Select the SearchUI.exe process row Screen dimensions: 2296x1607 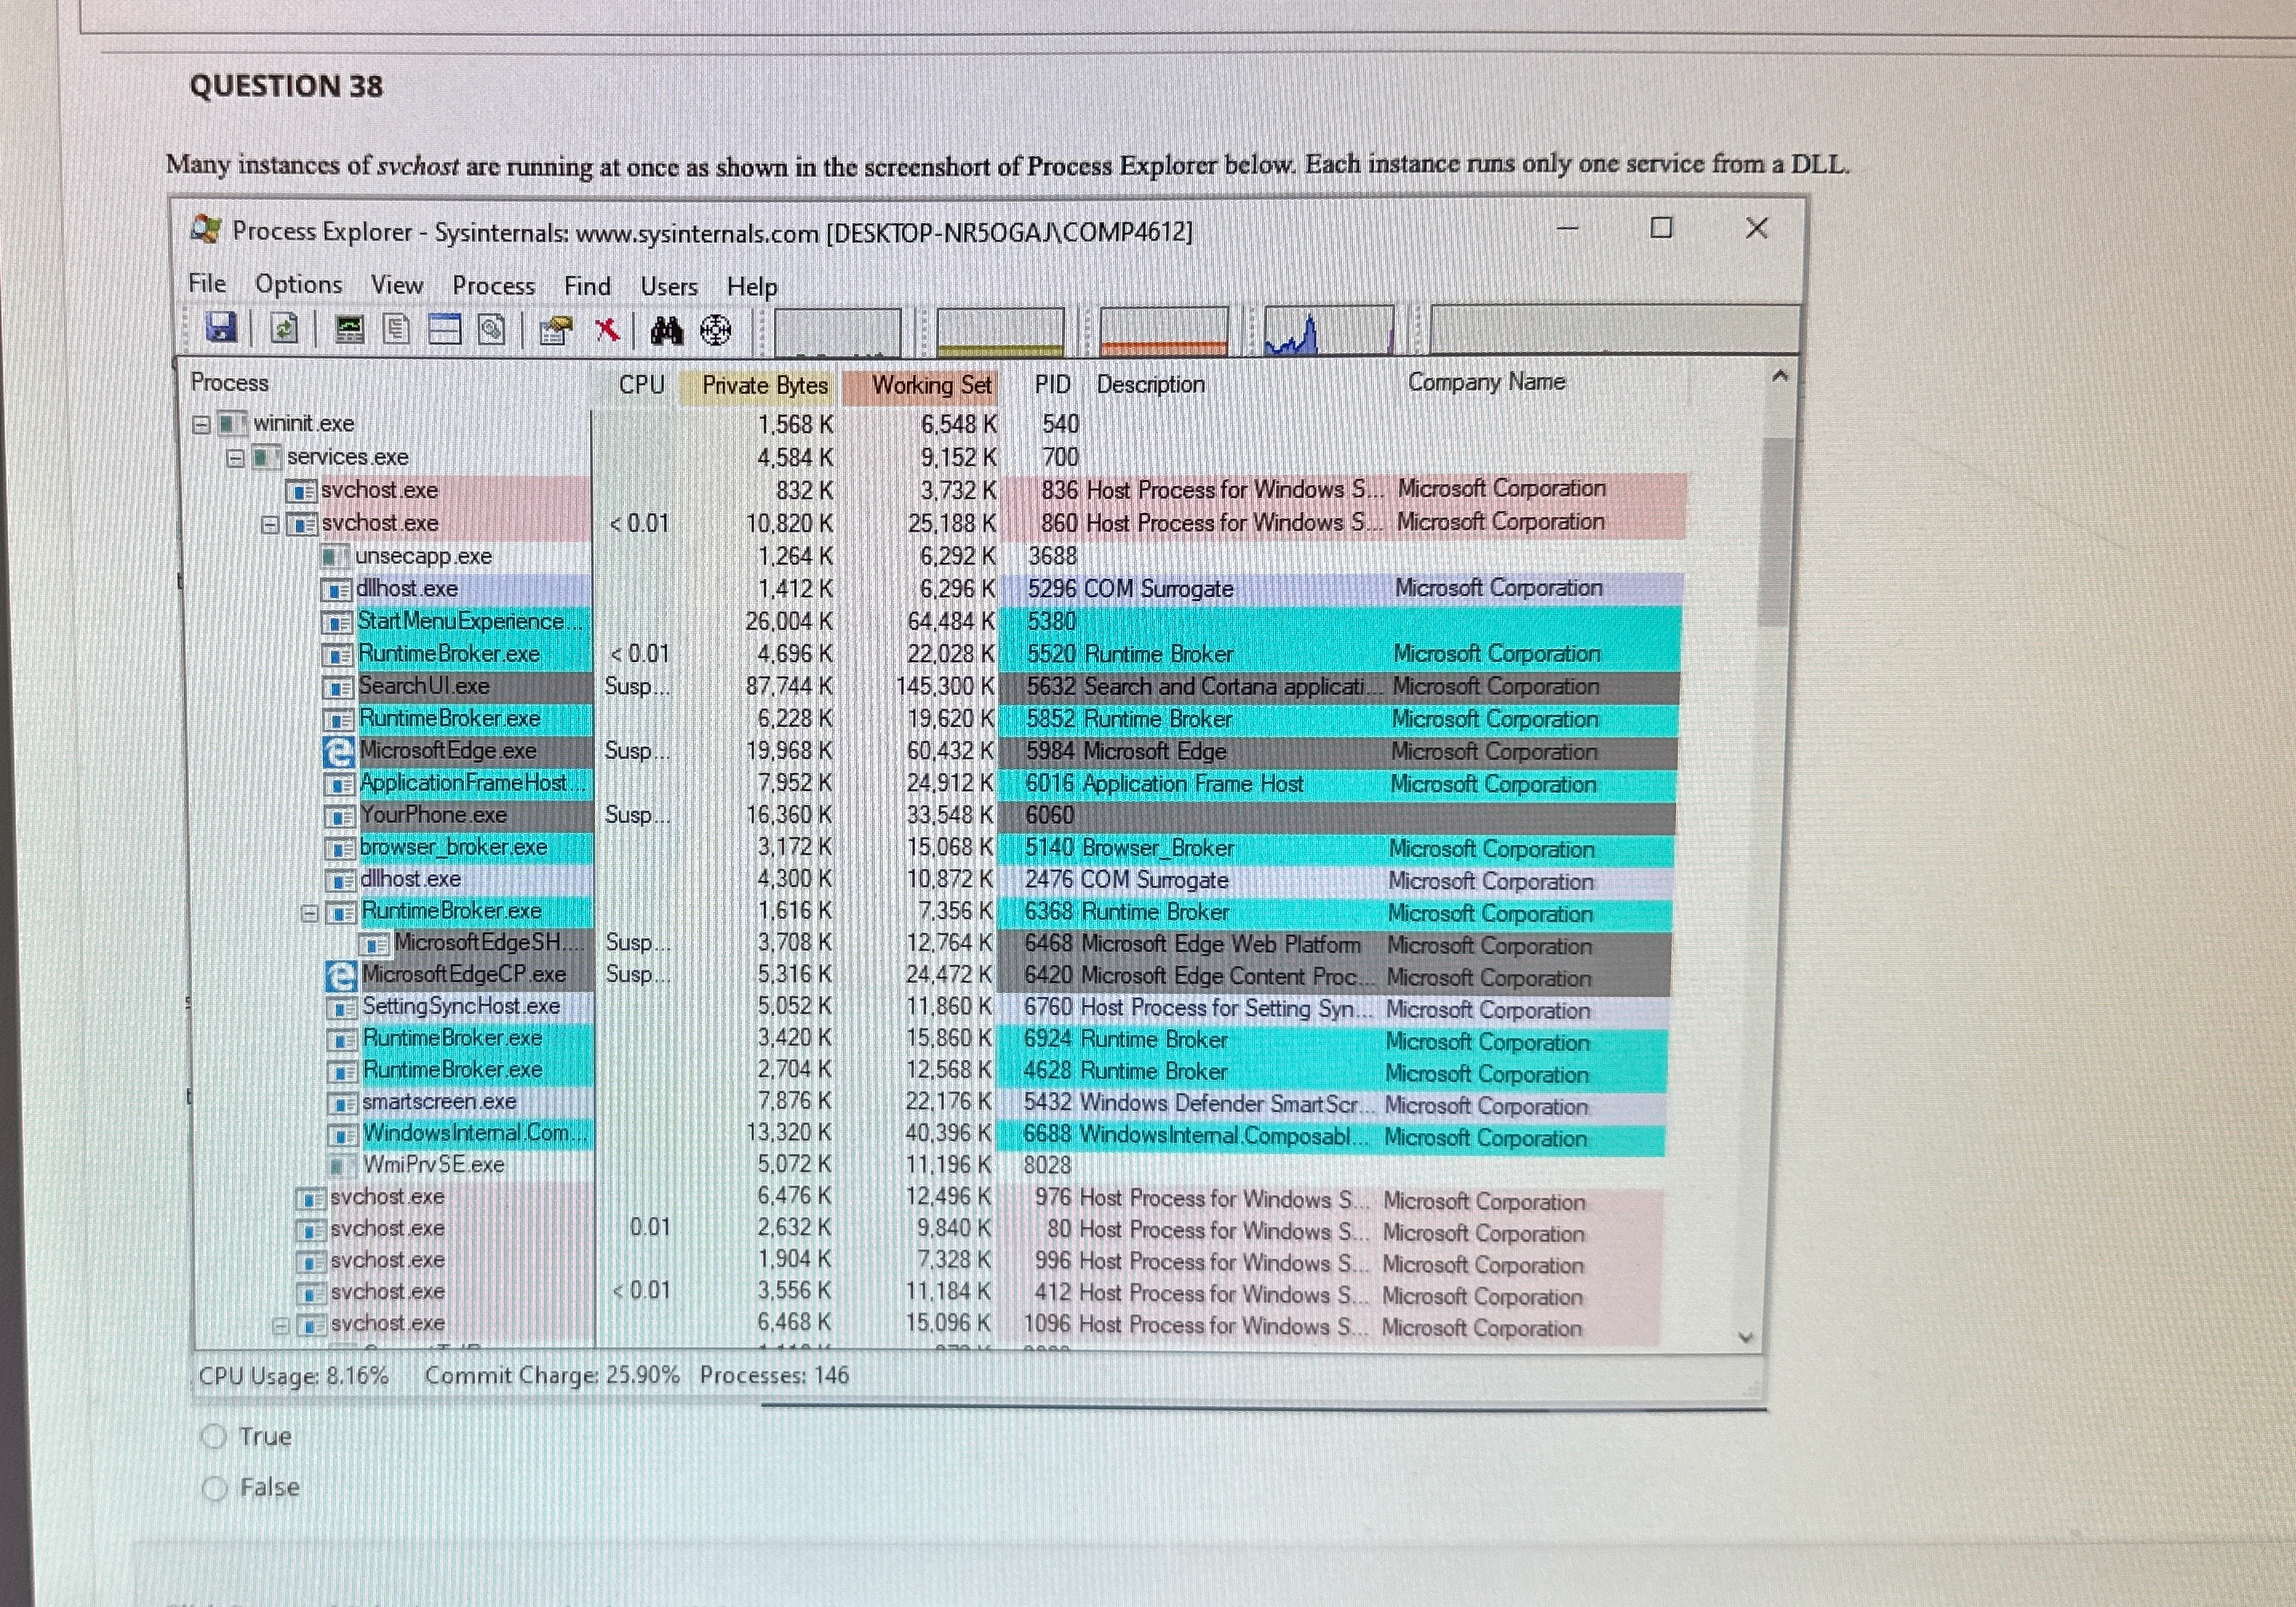coord(424,687)
